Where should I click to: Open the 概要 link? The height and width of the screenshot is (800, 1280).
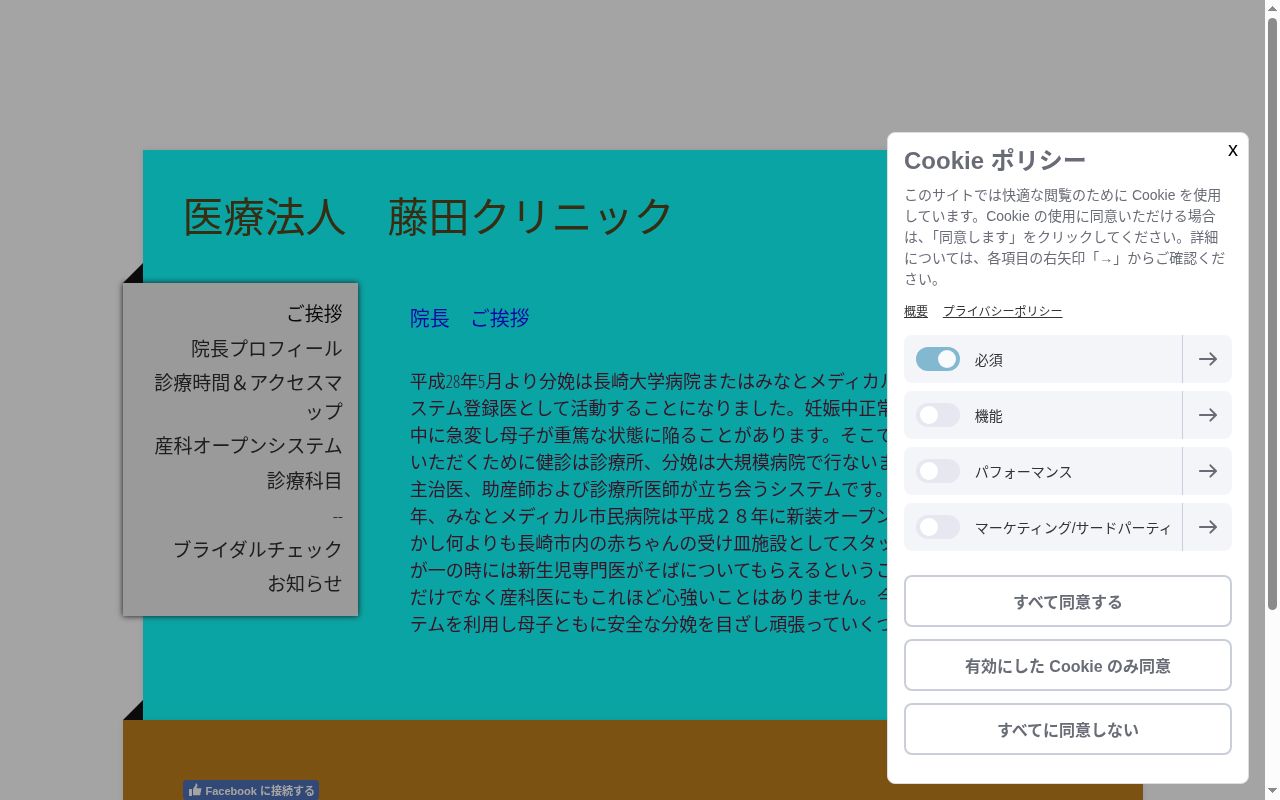pyautogui.click(x=916, y=311)
